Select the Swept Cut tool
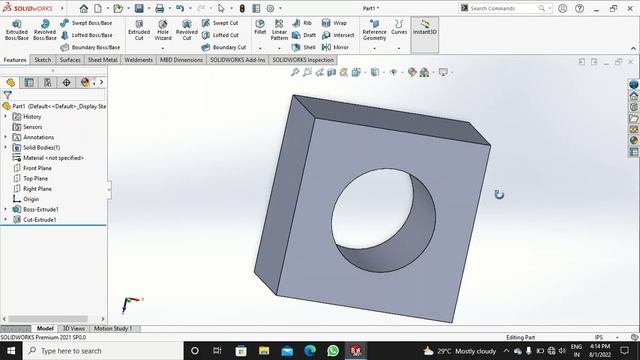 coord(220,23)
